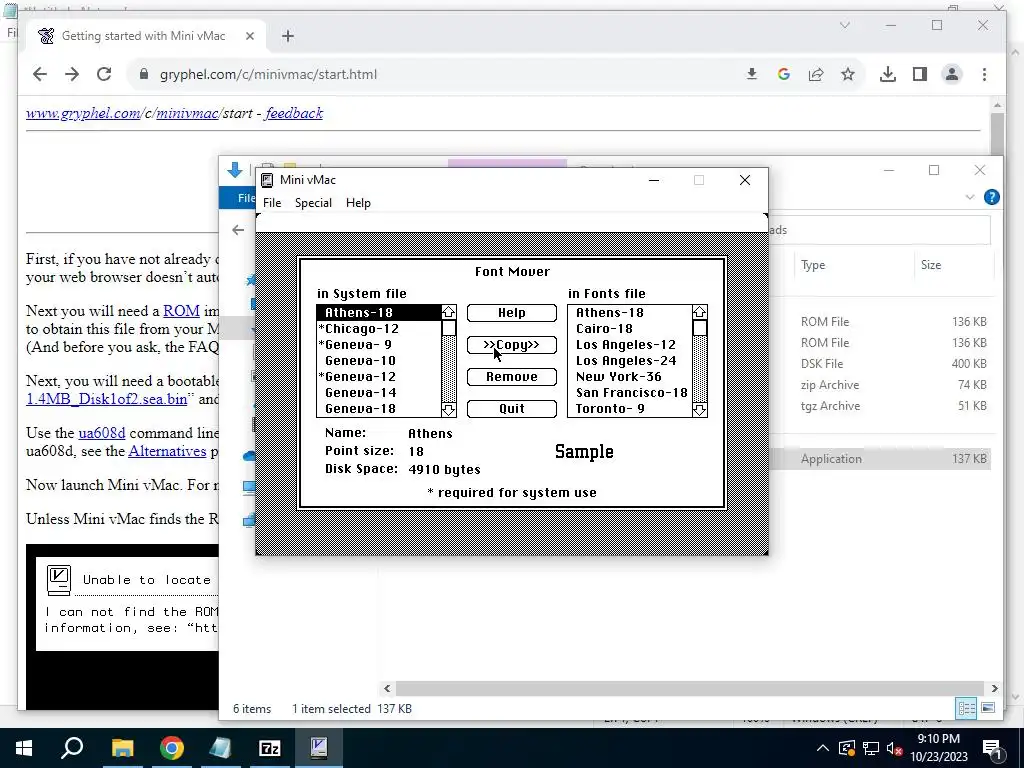Select the Getting started with Mini vMac tab
1024x768 pixels.
143,36
